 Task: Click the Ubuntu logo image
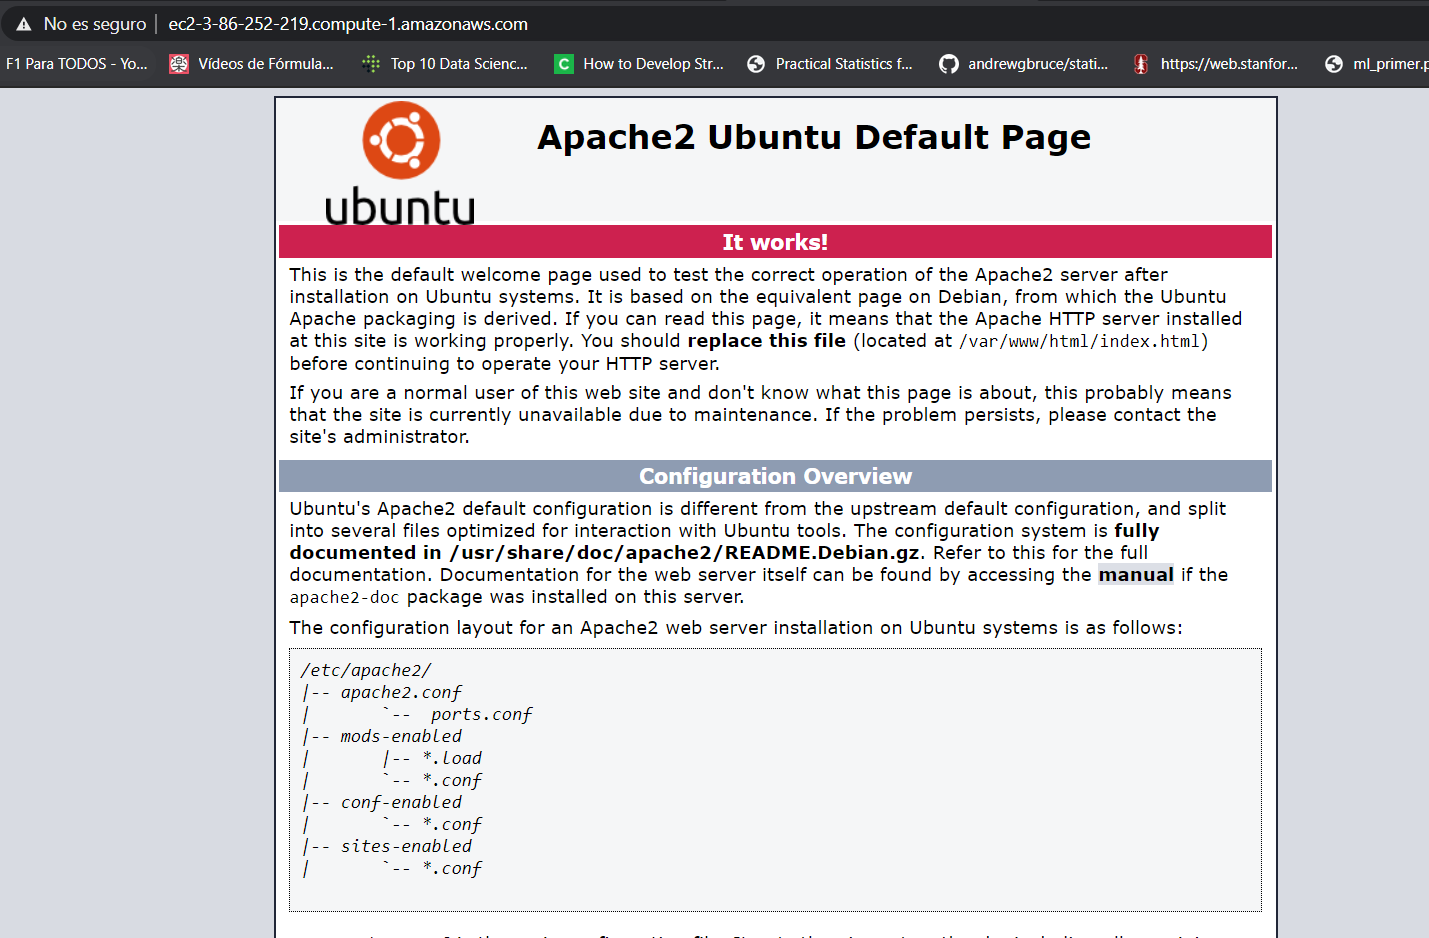(x=400, y=162)
